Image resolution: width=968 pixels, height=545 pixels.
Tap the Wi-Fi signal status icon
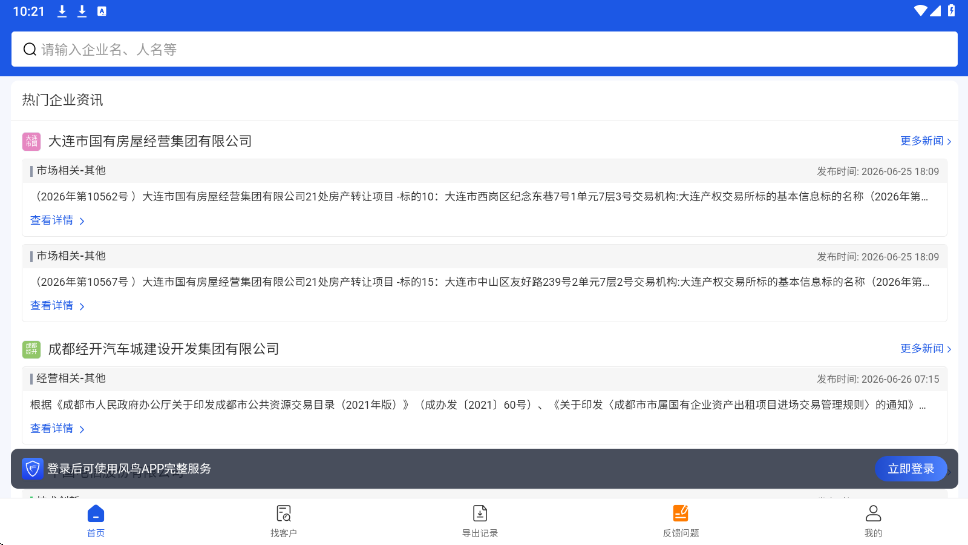pyautogui.click(x=920, y=10)
